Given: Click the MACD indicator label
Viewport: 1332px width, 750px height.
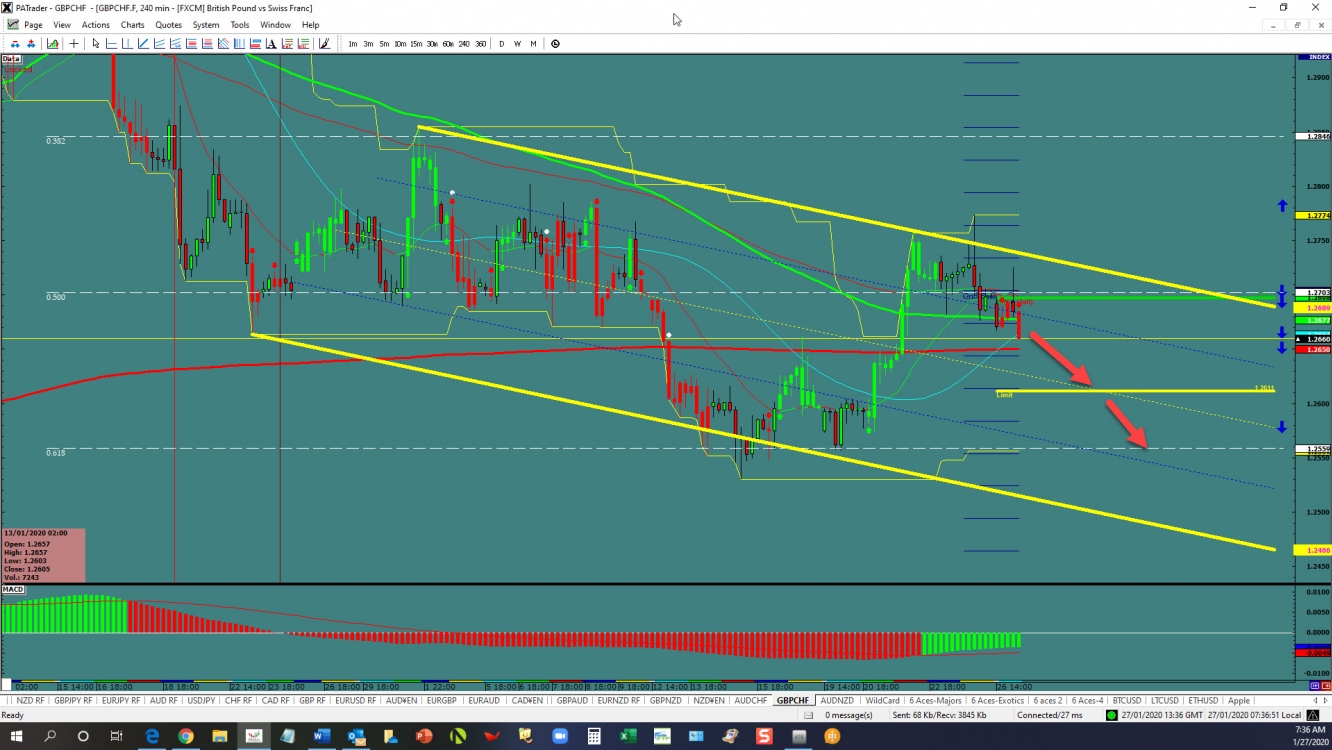Looking at the screenshot, I should coord(13,590).
